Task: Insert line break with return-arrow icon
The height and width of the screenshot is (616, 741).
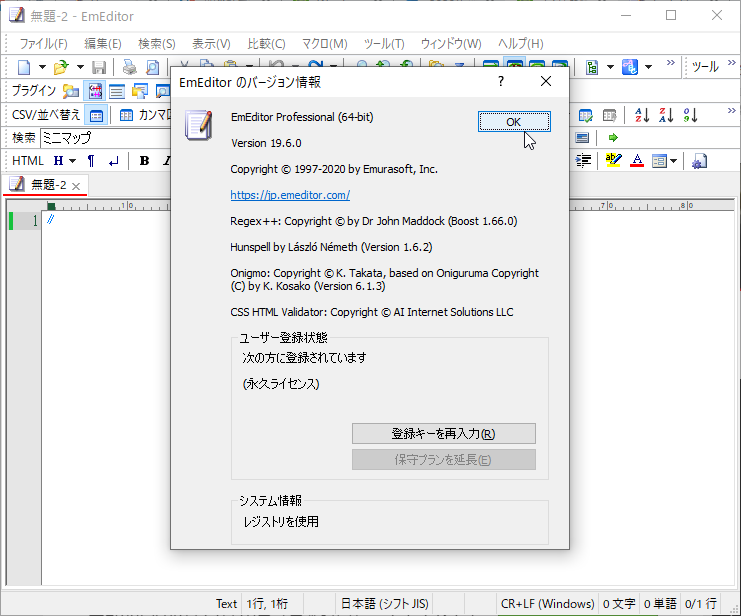Action: coord(113,161)
